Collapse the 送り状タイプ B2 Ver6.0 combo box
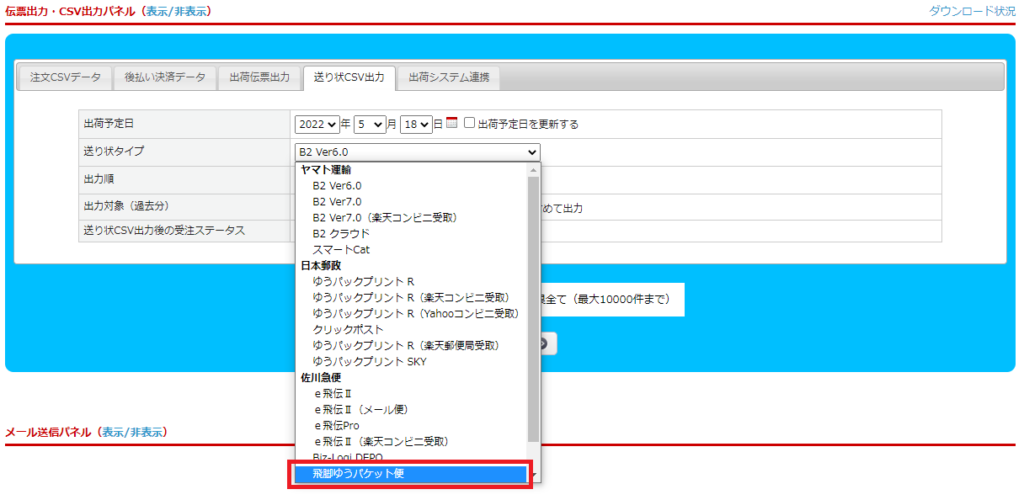Image resolution: width=1024 pixels, height=500 pixels. coord(417,152)
